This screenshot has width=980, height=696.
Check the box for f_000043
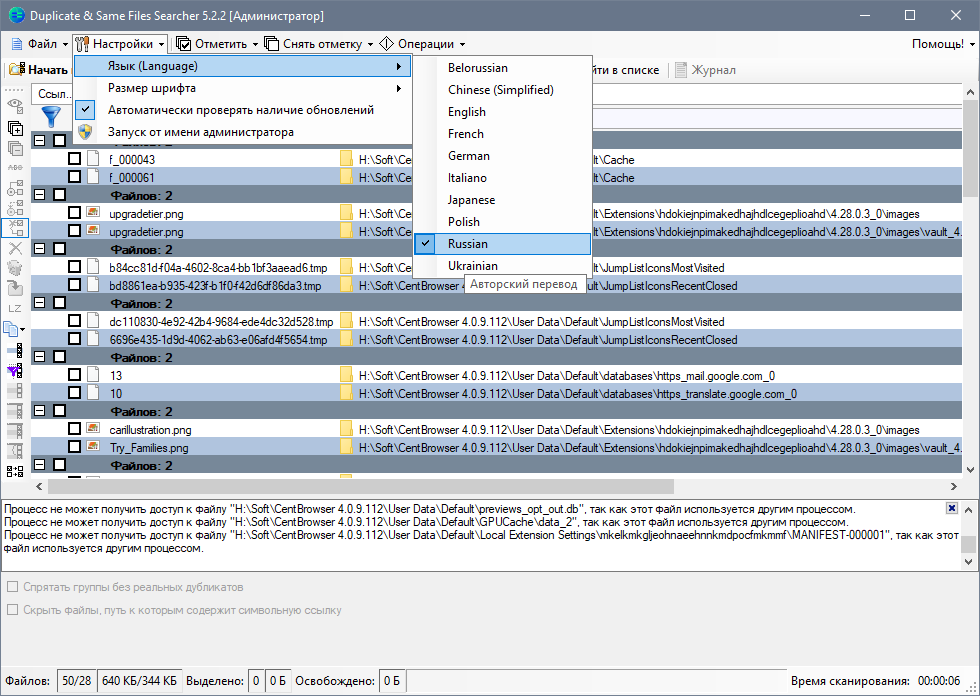tap(74, 159)
